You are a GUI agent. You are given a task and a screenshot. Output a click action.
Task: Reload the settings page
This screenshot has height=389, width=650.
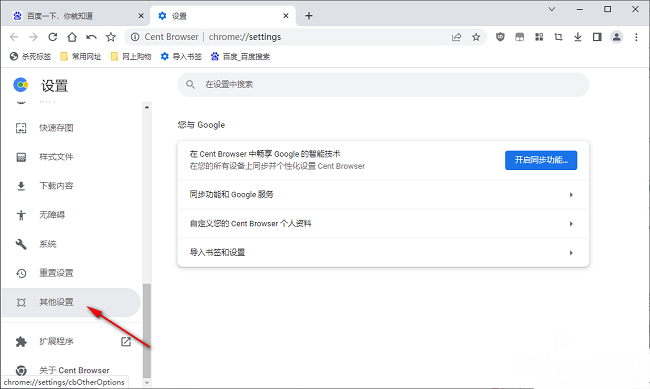53,37
